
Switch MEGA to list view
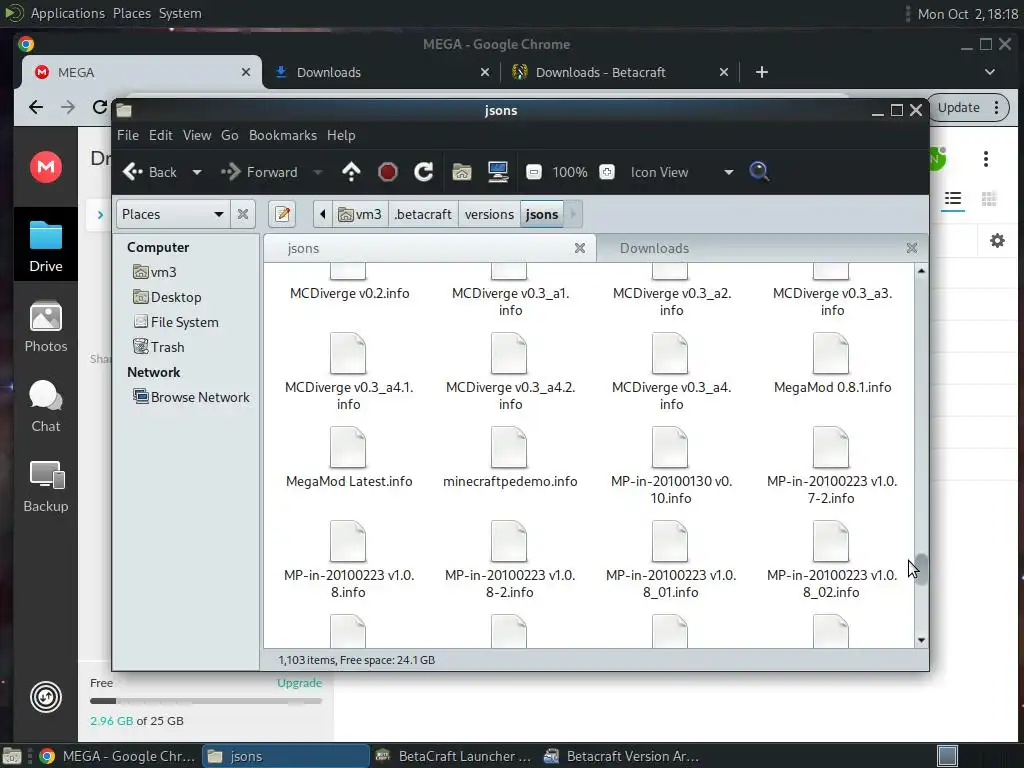[953, 199]
